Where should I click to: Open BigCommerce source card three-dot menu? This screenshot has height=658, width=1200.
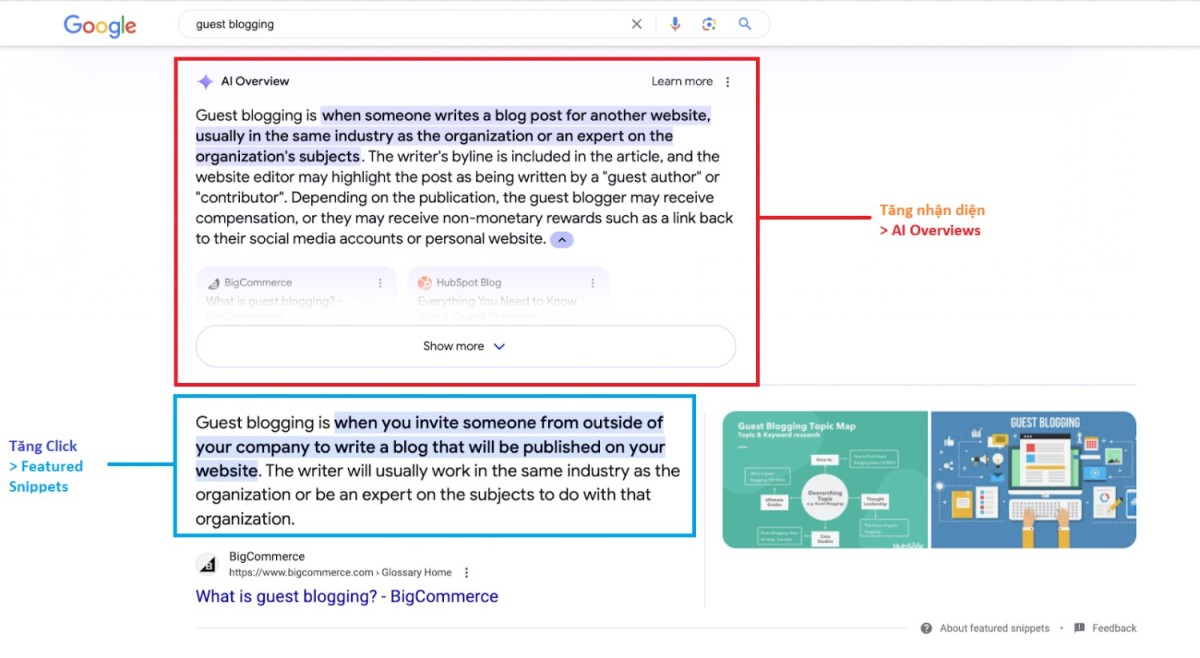coord(380,283)
